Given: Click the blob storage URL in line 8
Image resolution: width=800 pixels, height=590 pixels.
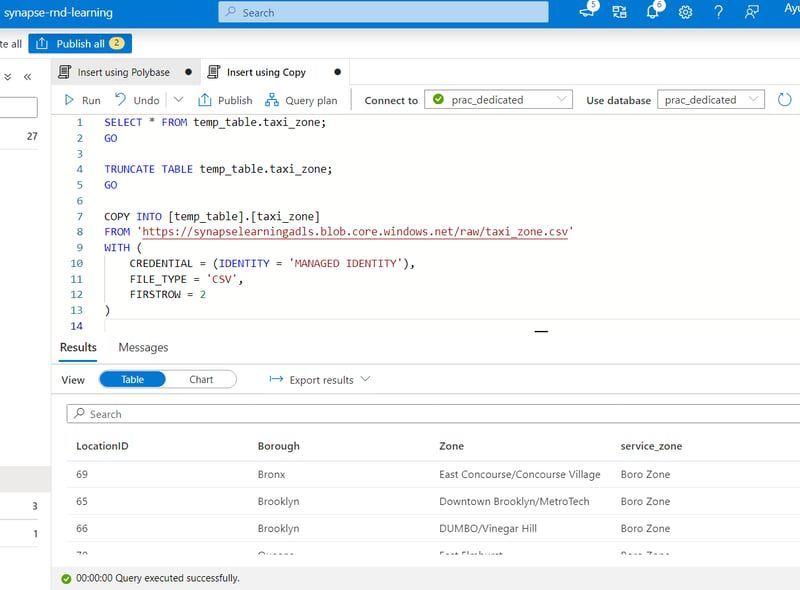Looking at the screenshot, I should 355,232.
